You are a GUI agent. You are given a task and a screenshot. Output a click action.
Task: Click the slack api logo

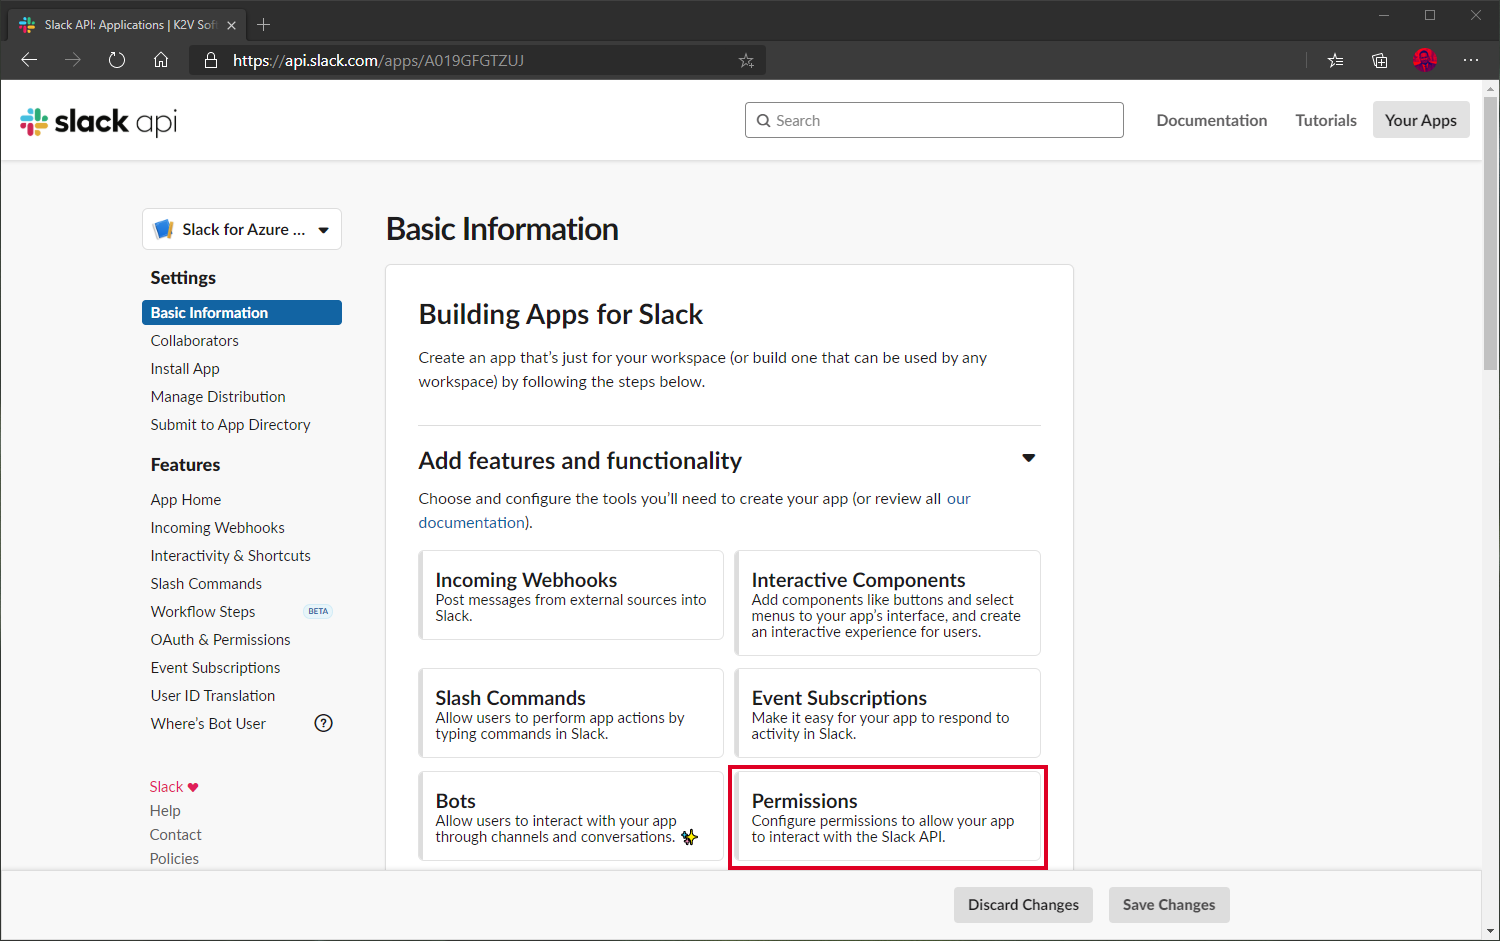coord(98,122)
